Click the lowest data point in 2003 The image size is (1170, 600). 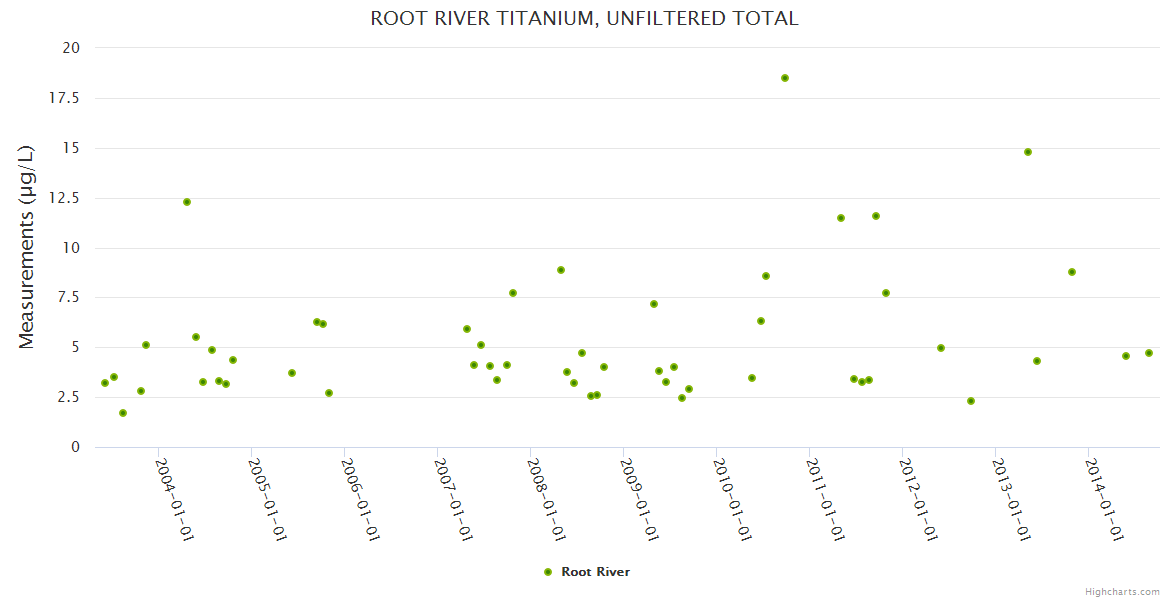(123, 413)
